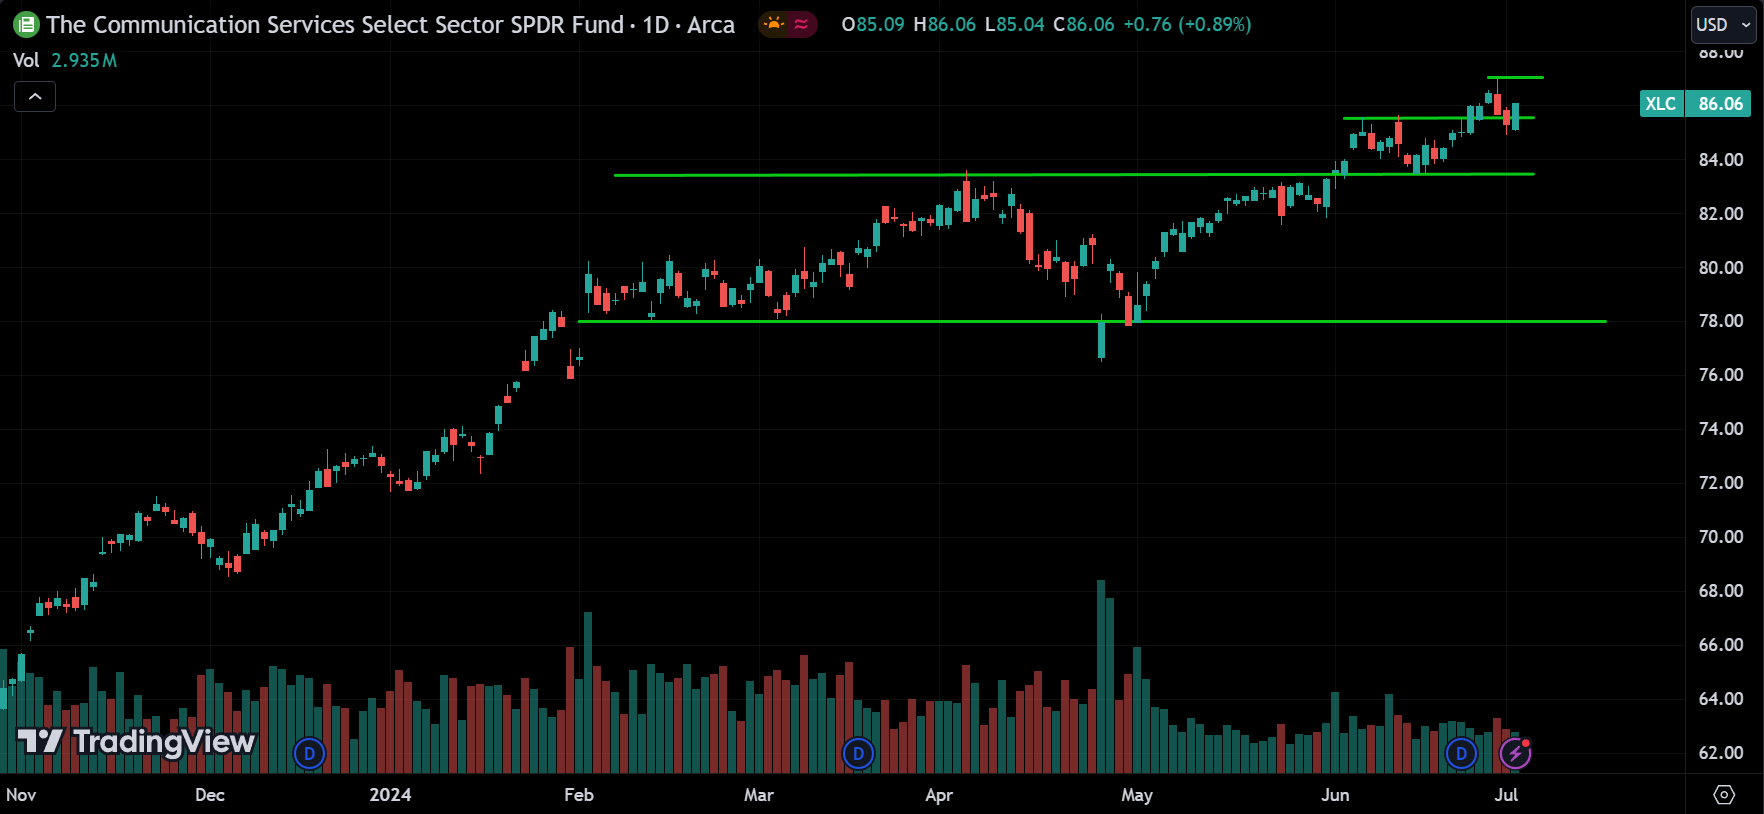Select the short green line at top high

pos(1515,77)
